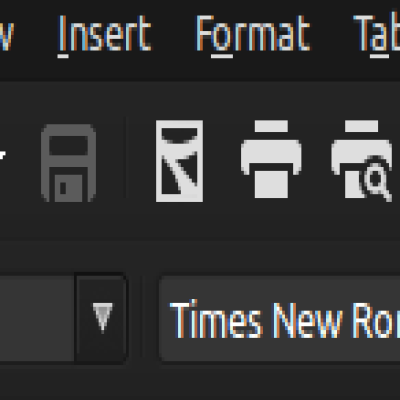Open the partially visible Table menu
This screenshot has width=400, height=400.
coord(377,33)
